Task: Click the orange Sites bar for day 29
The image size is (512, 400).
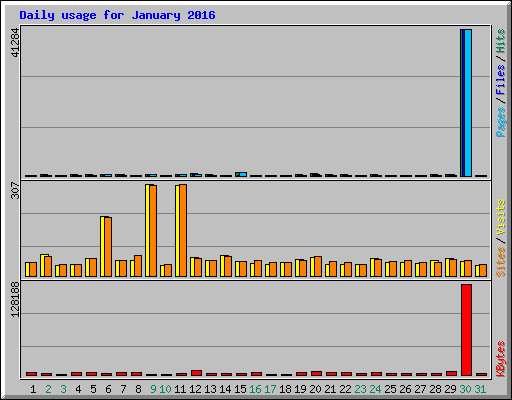Action: [453, 268]
